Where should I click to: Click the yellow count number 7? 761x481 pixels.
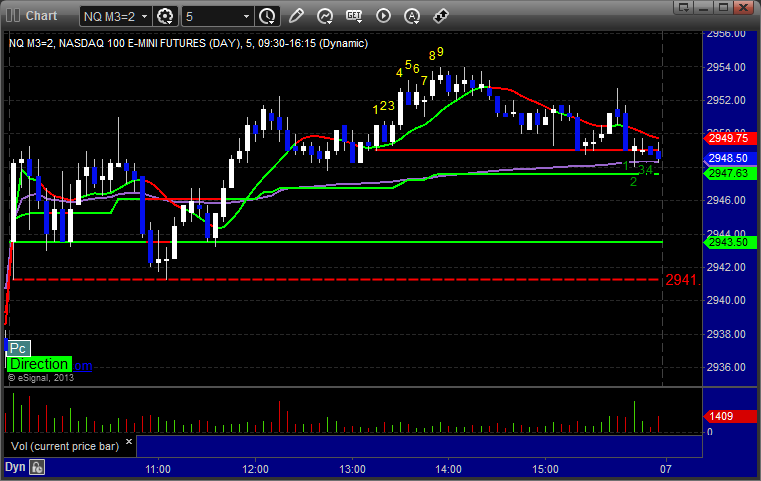[424, 80]
